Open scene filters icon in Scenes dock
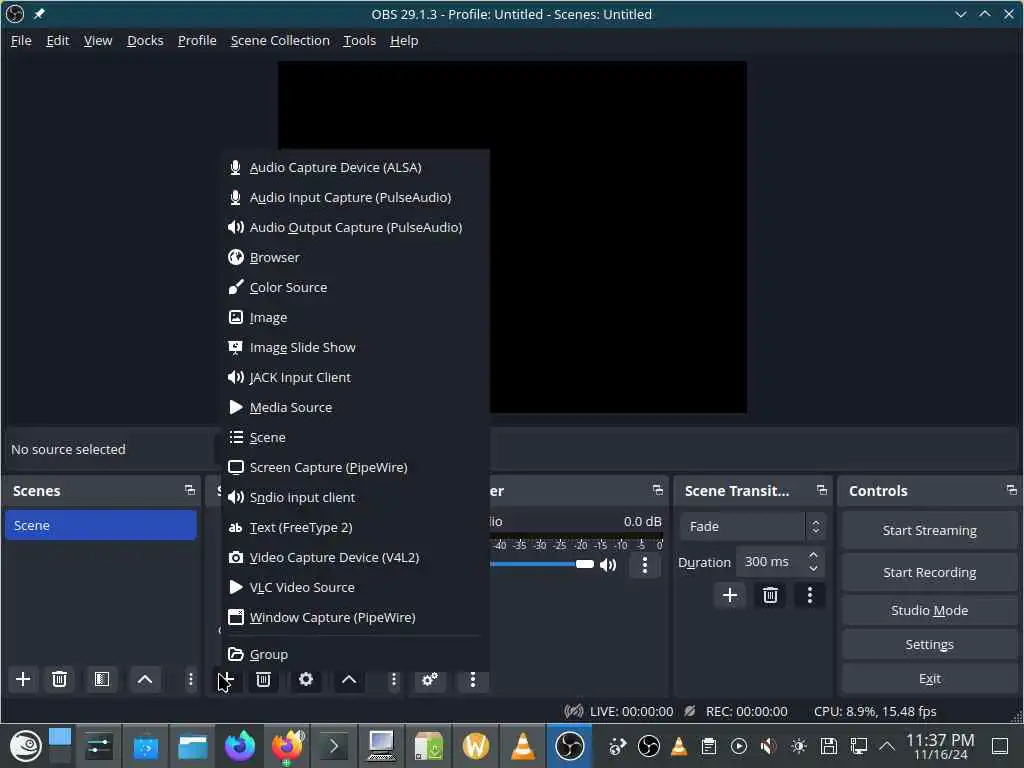The height and width of the screenshot is (768, 1024). point(102,679)
